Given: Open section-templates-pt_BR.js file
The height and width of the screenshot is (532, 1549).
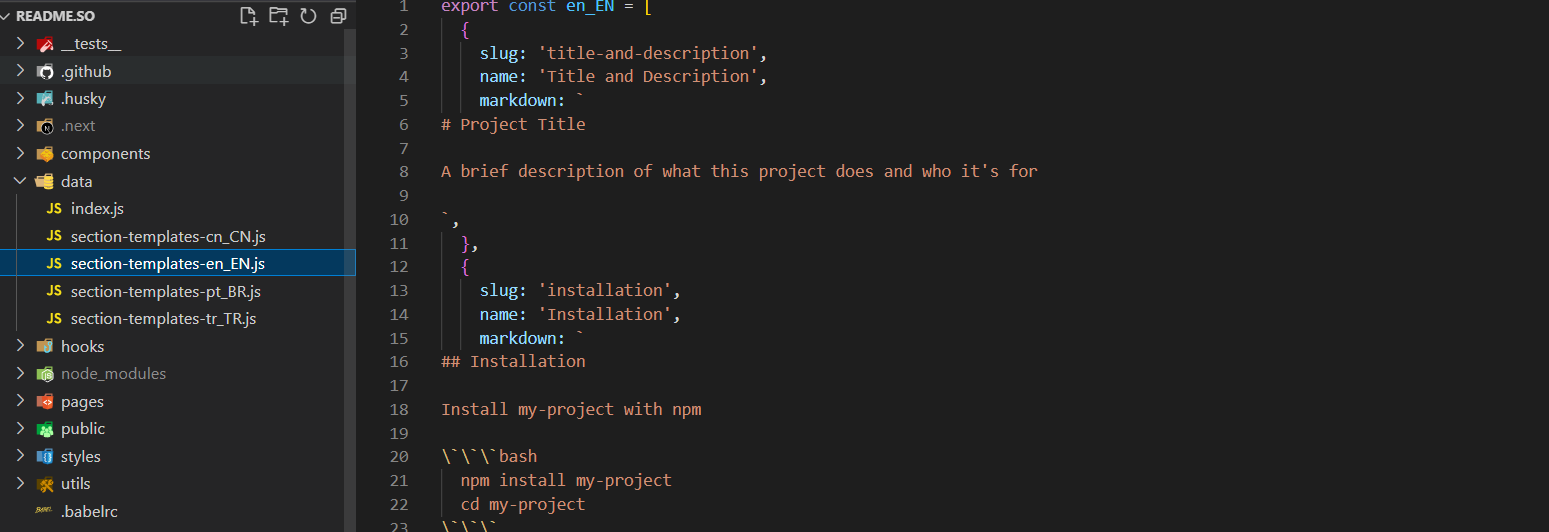Looking at the screenshot, I should 165,292.
